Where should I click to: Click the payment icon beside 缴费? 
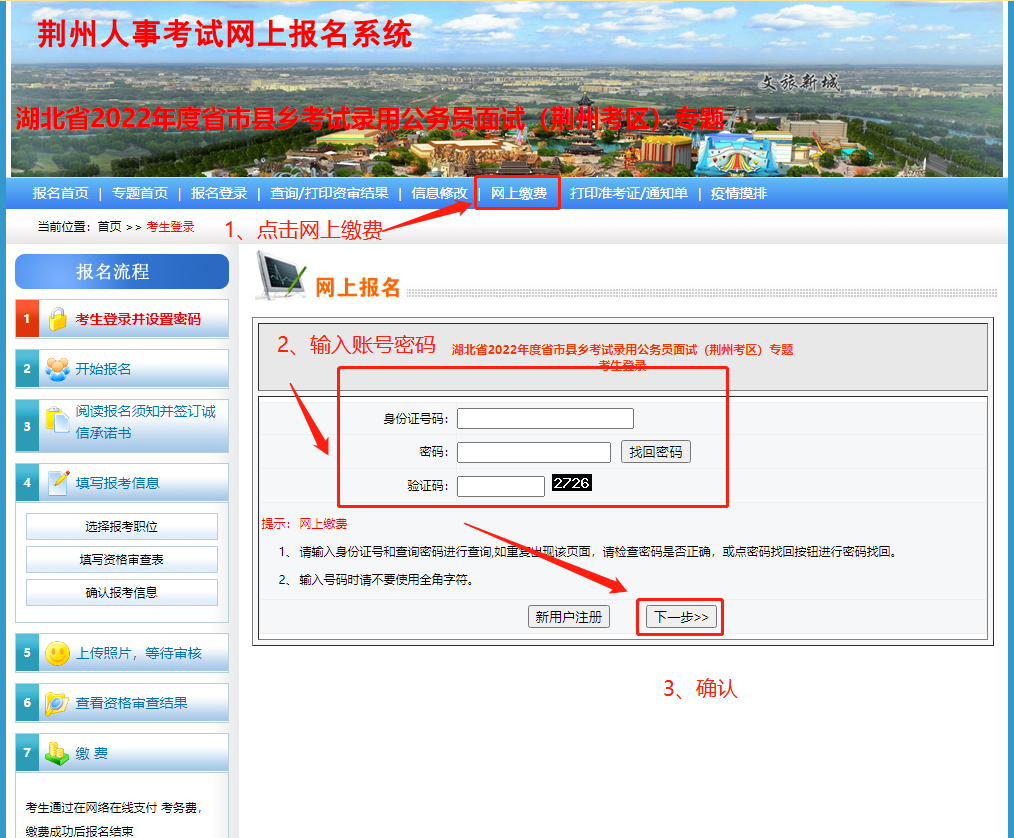(x=57, y=753)
